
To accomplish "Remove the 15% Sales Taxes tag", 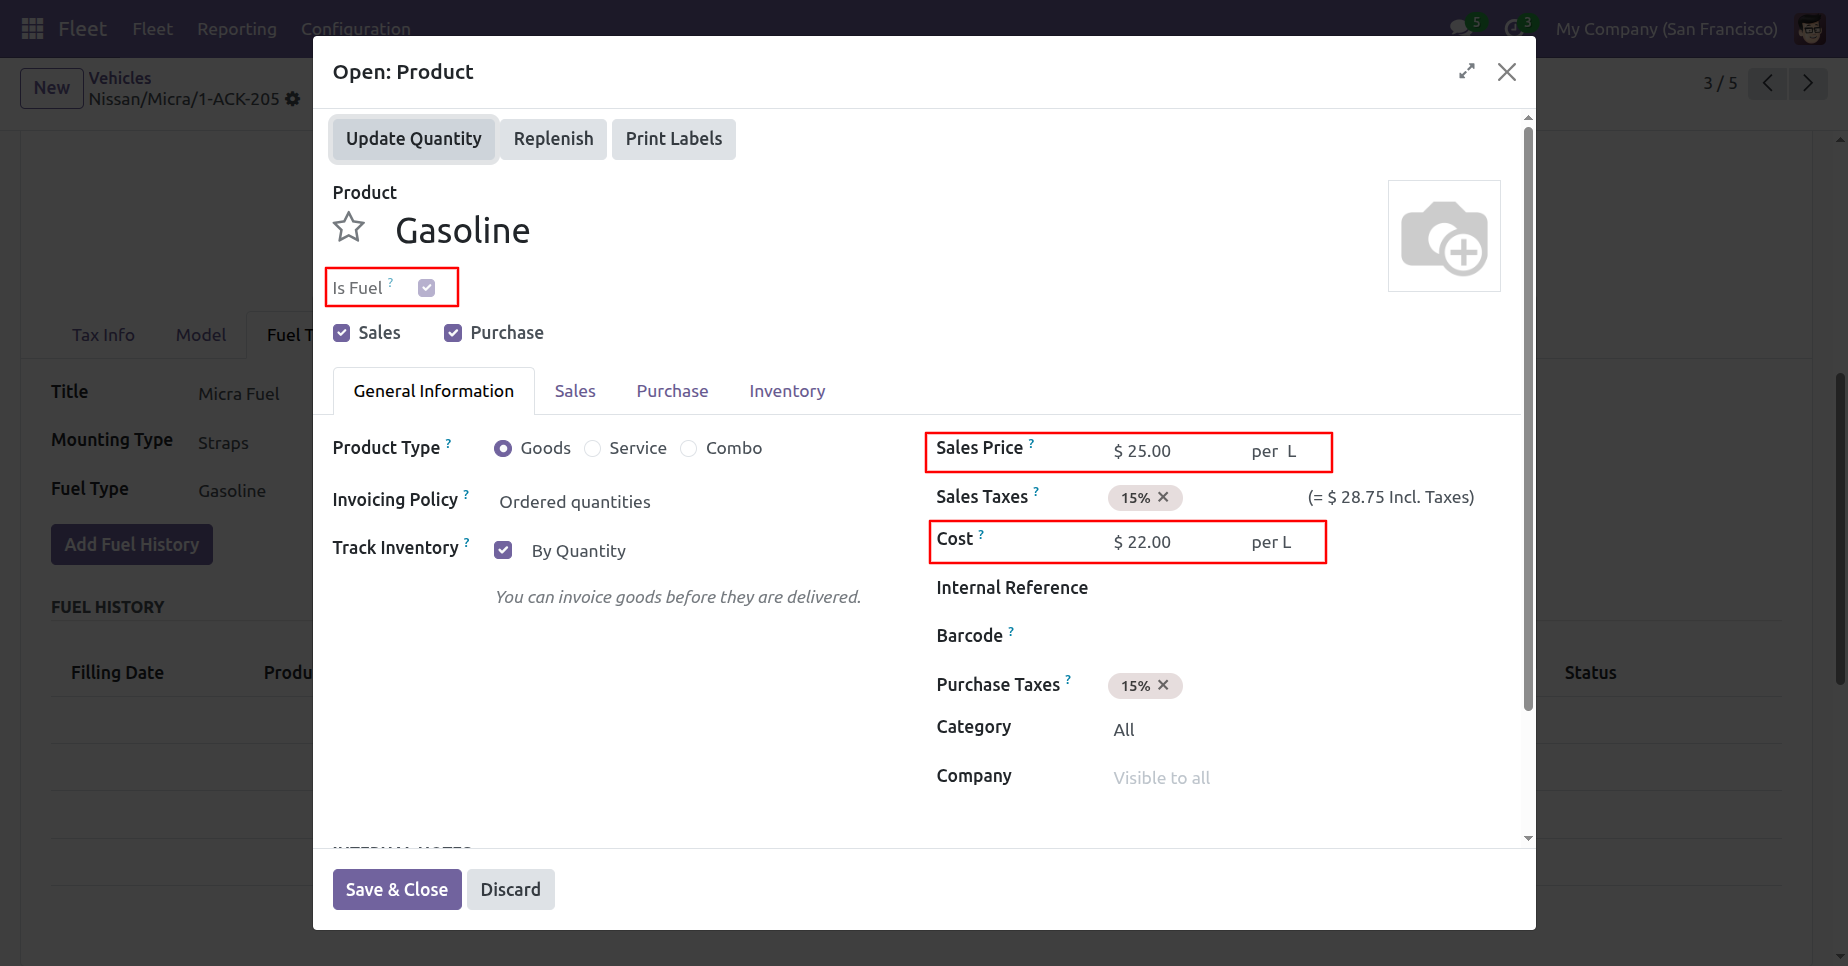I will pos(1163,497).
